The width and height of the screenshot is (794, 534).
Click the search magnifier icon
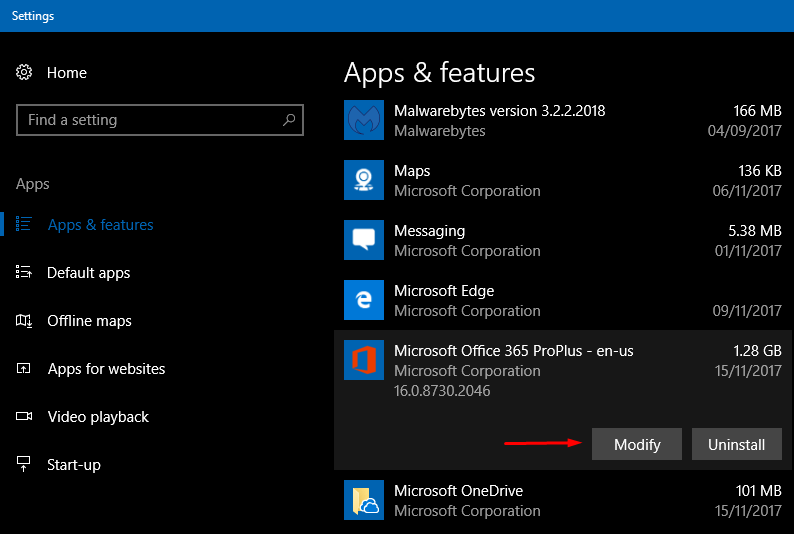point(289,120)
